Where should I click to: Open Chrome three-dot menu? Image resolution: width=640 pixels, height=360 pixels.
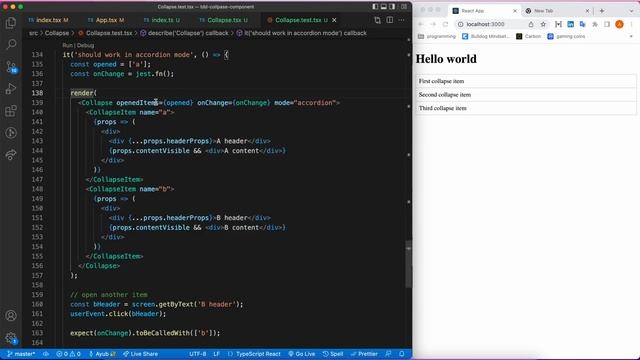632,24
